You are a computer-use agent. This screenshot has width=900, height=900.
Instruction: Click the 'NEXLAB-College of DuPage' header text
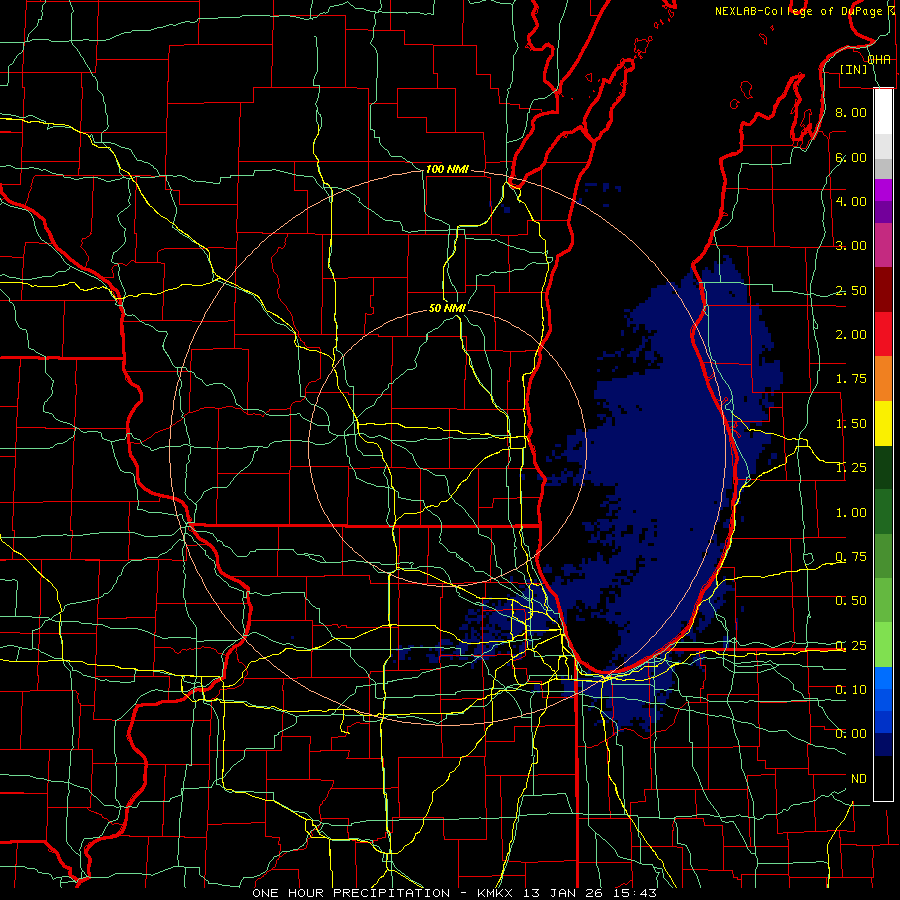point(799,11)
